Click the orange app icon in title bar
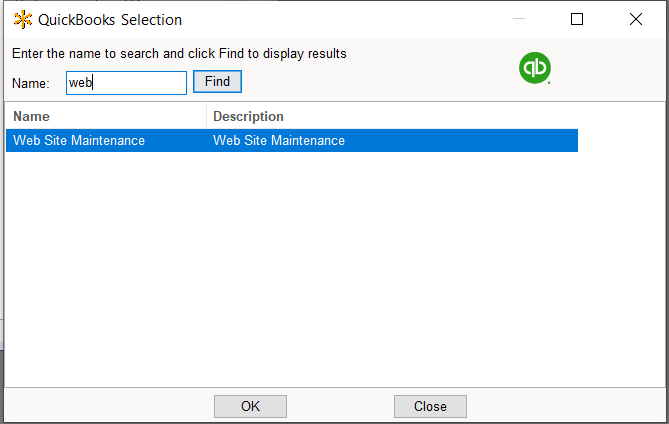This screenshot has height=424, width=669. (x=22, y=19)
